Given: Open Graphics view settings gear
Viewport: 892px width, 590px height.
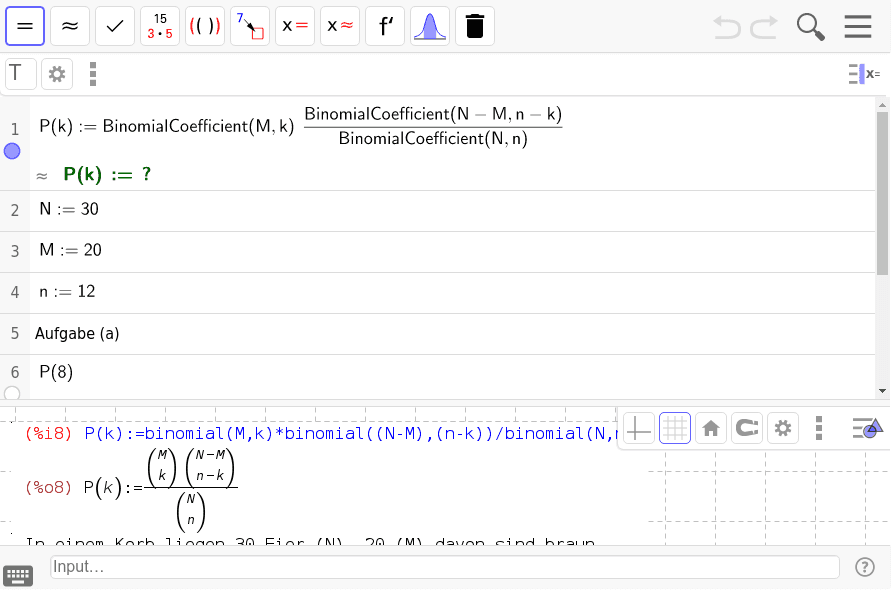Looking at the screenshot, I should pos(783,428).
